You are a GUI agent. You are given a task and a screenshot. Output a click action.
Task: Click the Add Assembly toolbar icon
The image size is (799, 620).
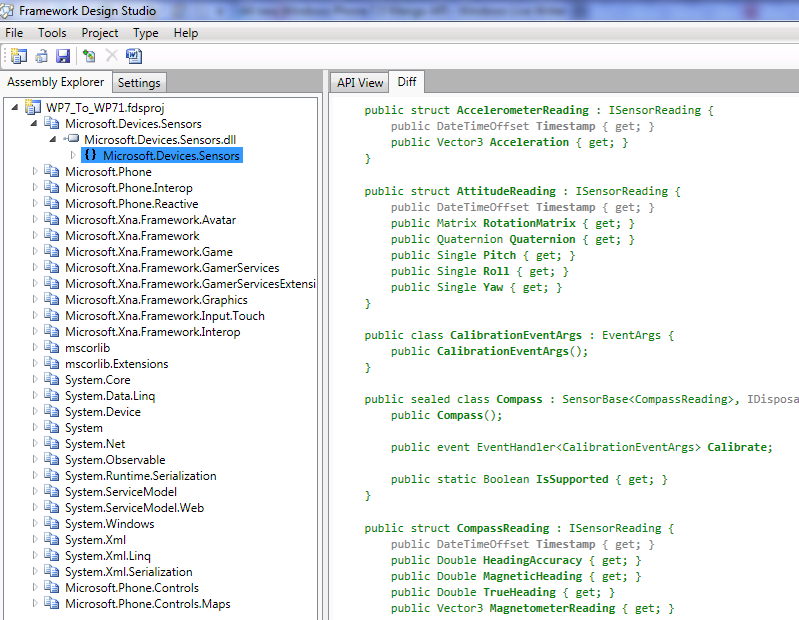point(89,56)
